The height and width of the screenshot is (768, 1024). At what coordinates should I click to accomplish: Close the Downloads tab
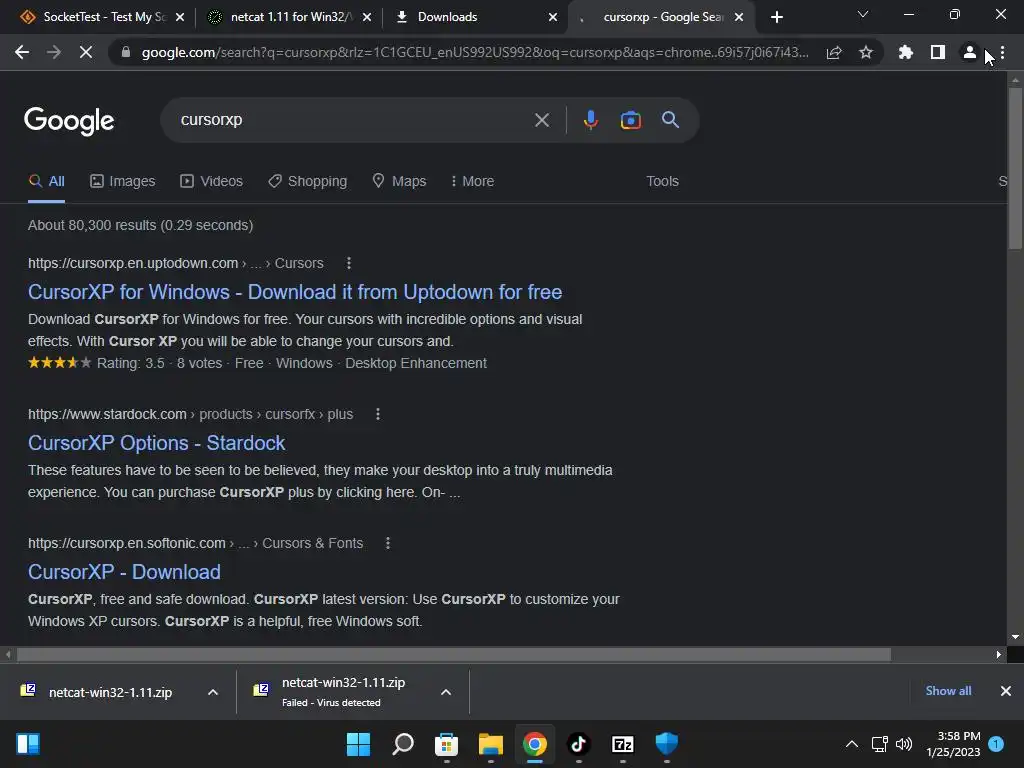[x=553, y=17]
